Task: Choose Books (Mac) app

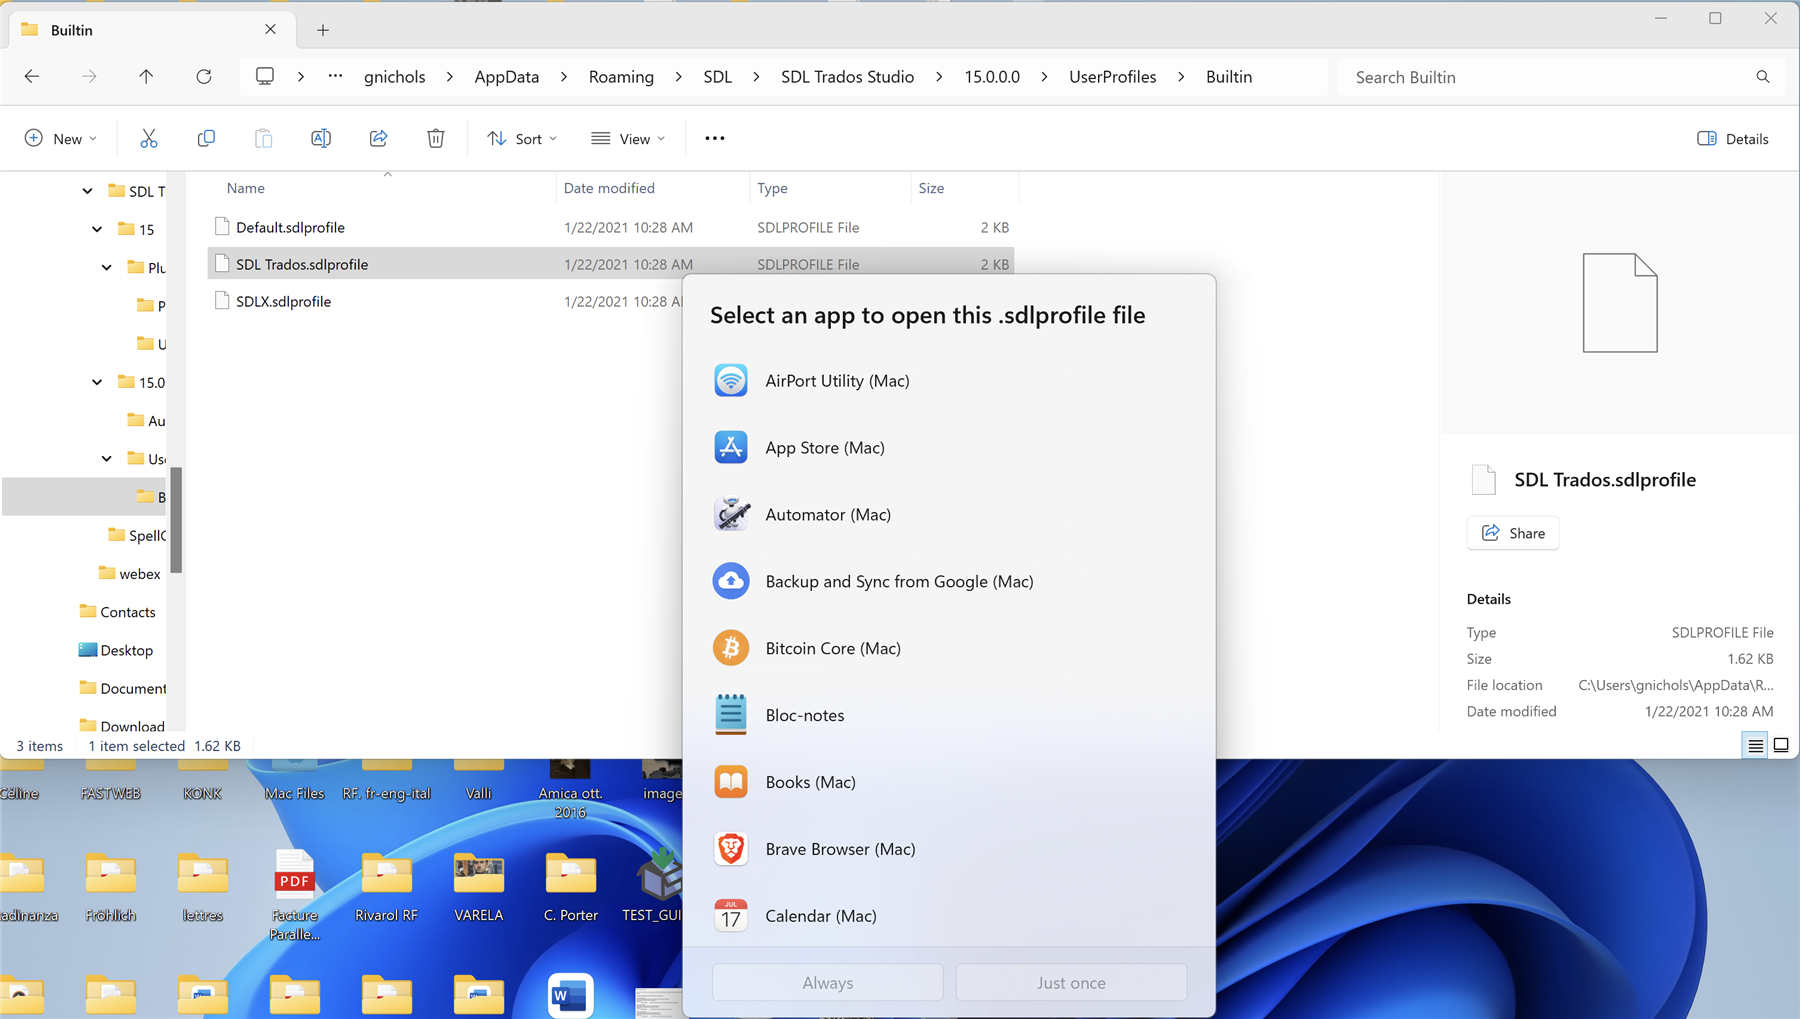Action: pyautogui.click(x=949, y=783)
